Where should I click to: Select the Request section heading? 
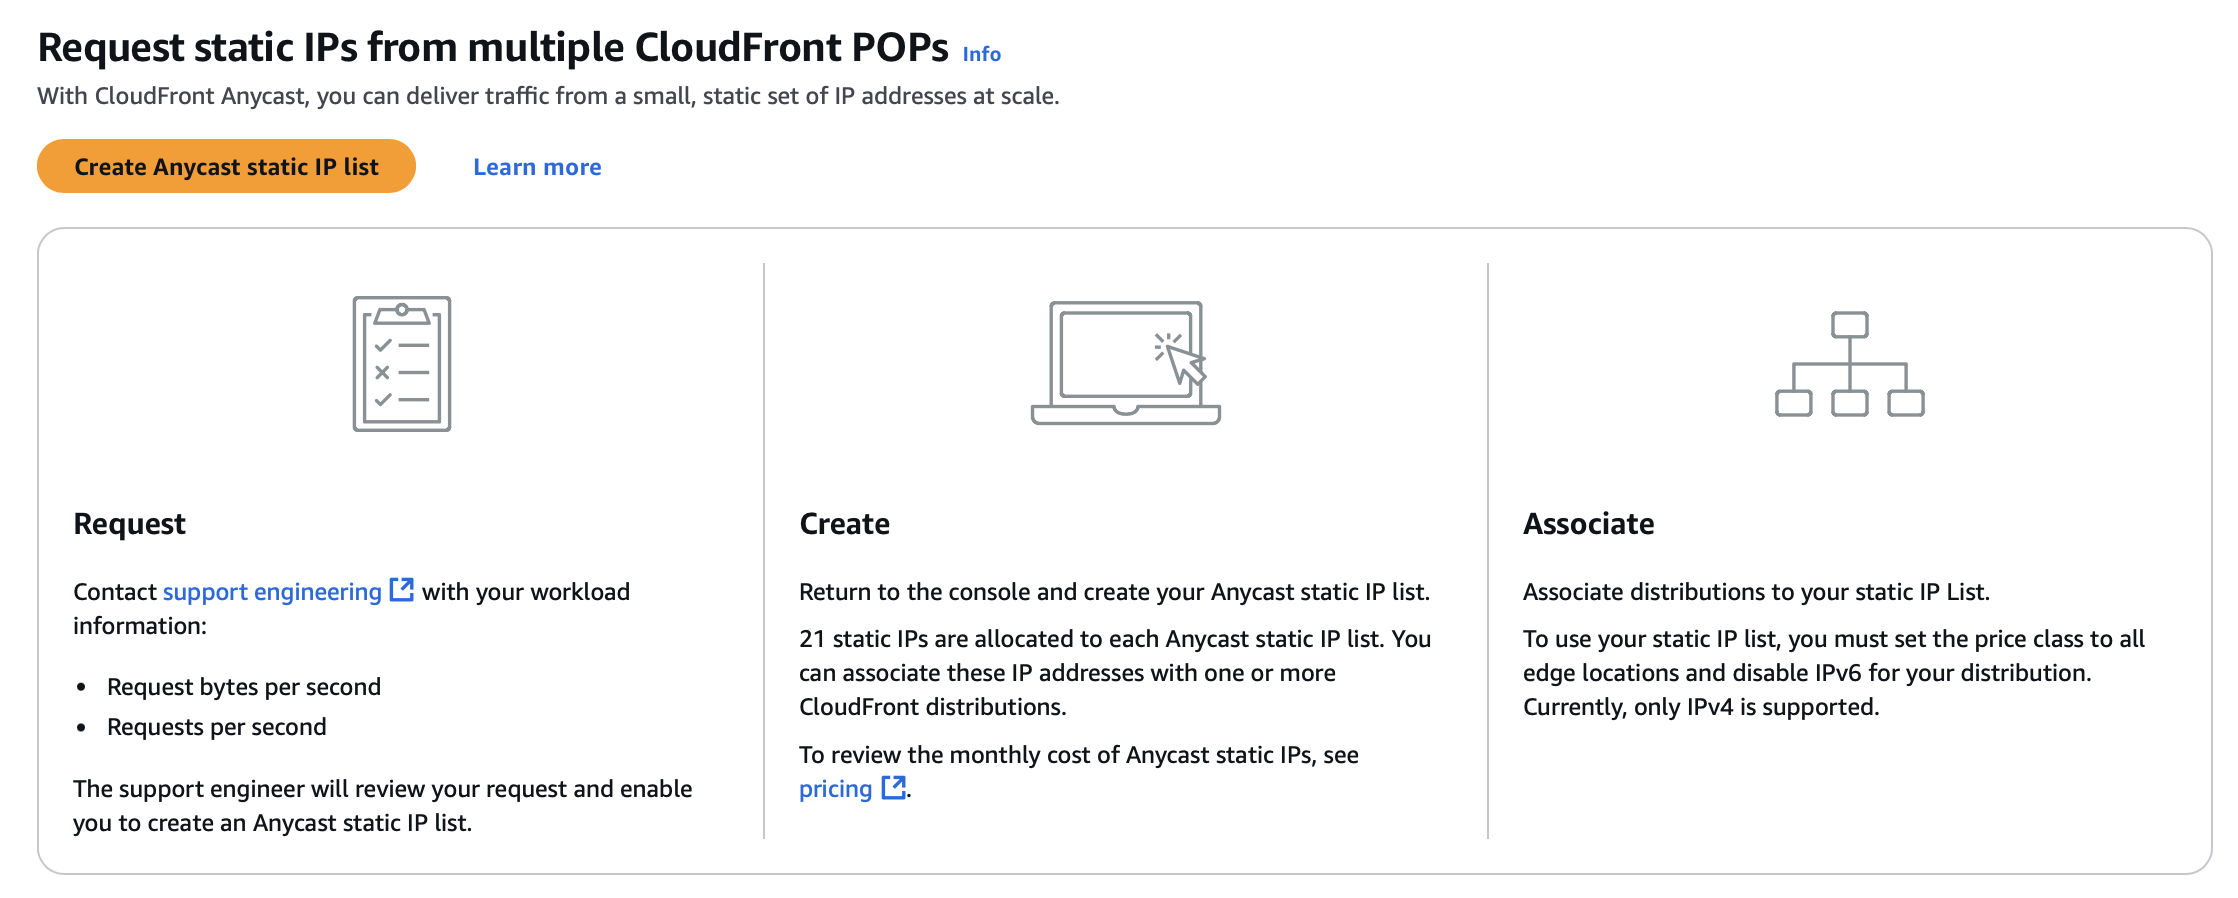(130, 523)
